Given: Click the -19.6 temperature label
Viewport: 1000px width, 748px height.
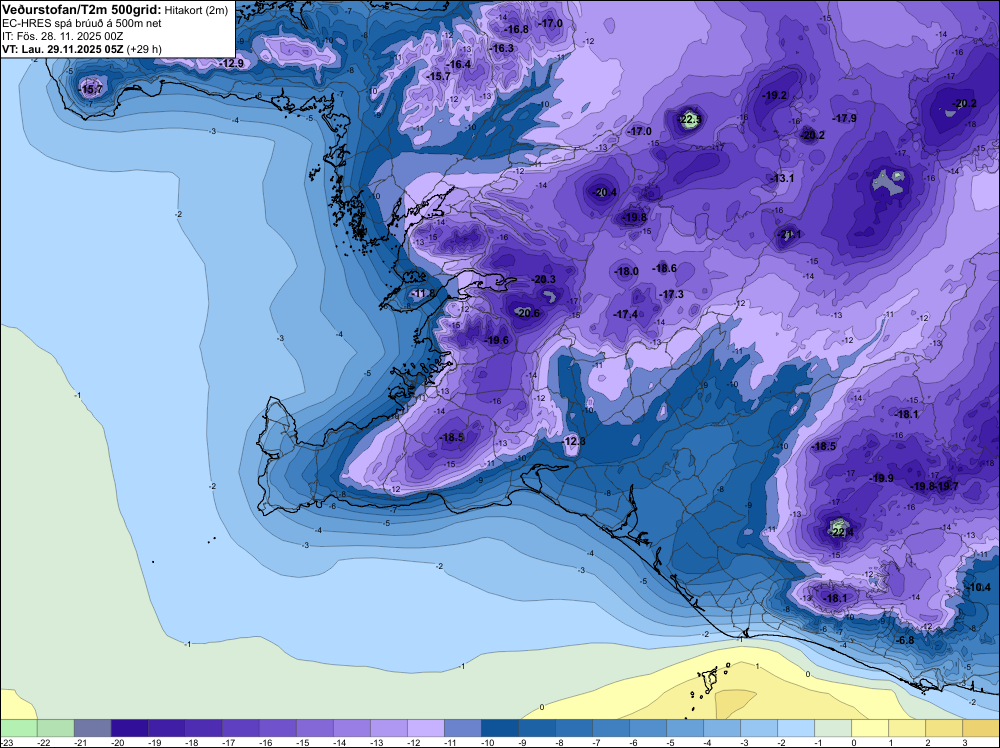Looking at the screenshot, I should point(497,341).
